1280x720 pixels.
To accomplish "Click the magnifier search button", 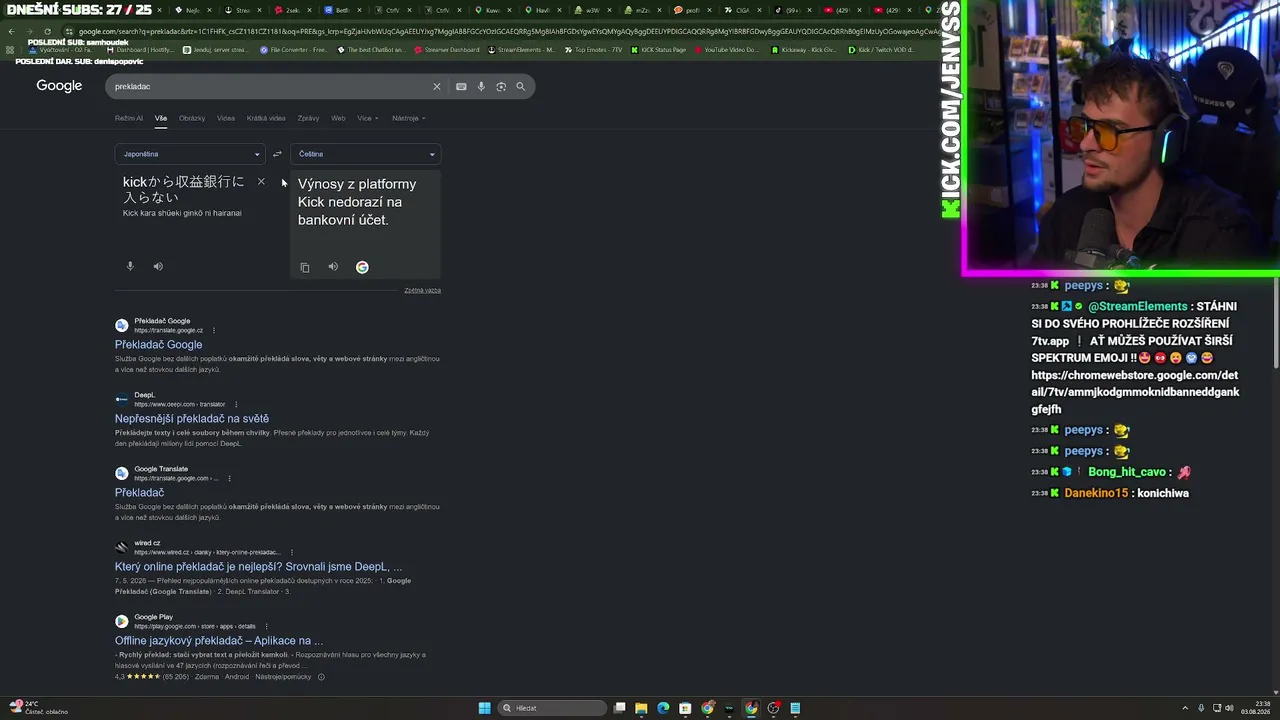I will click(520, 86).
